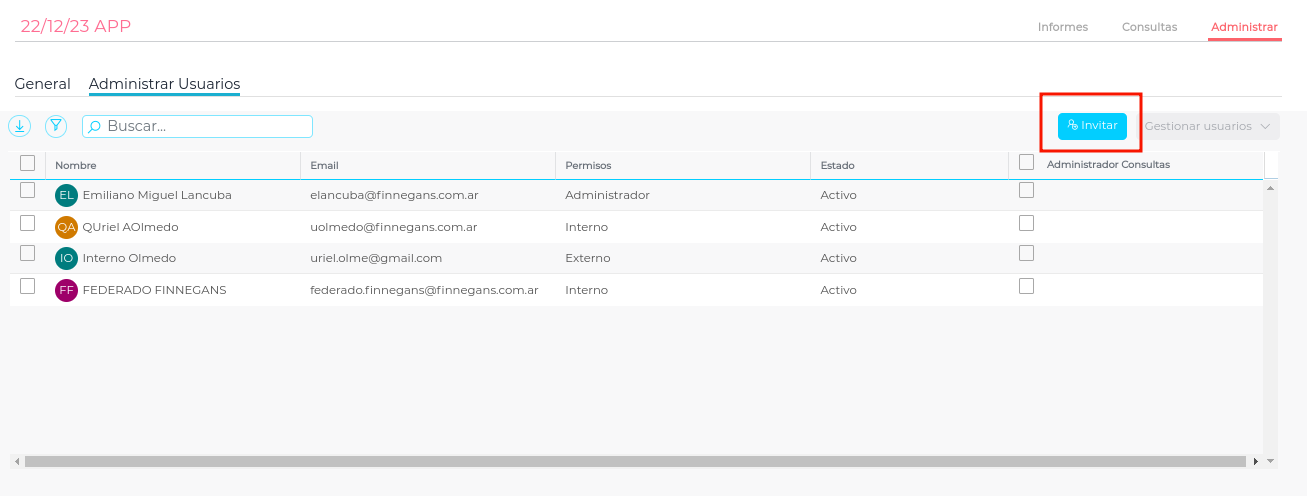Open the filter funnel icon
This screenshot has width=1307, height=496.
pos(56,126)
